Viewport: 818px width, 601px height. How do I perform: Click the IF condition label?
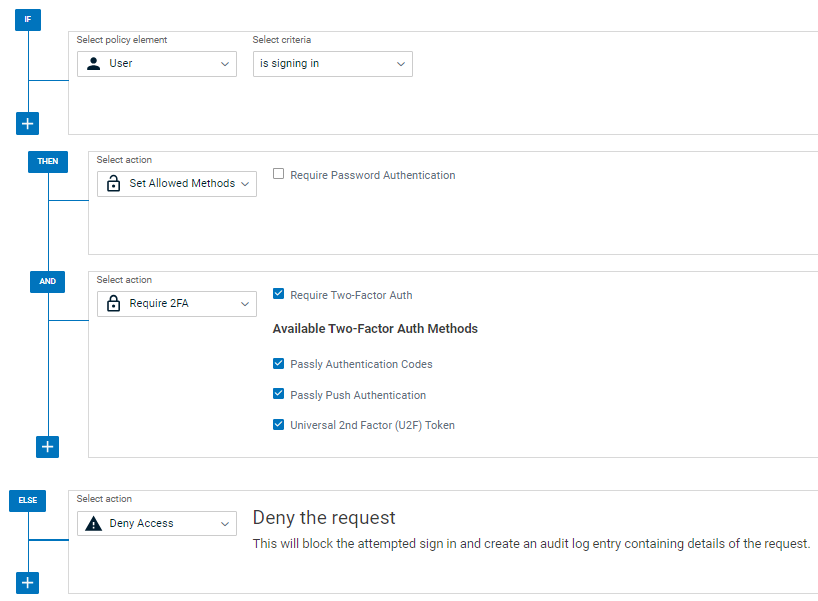coord(27,20)
